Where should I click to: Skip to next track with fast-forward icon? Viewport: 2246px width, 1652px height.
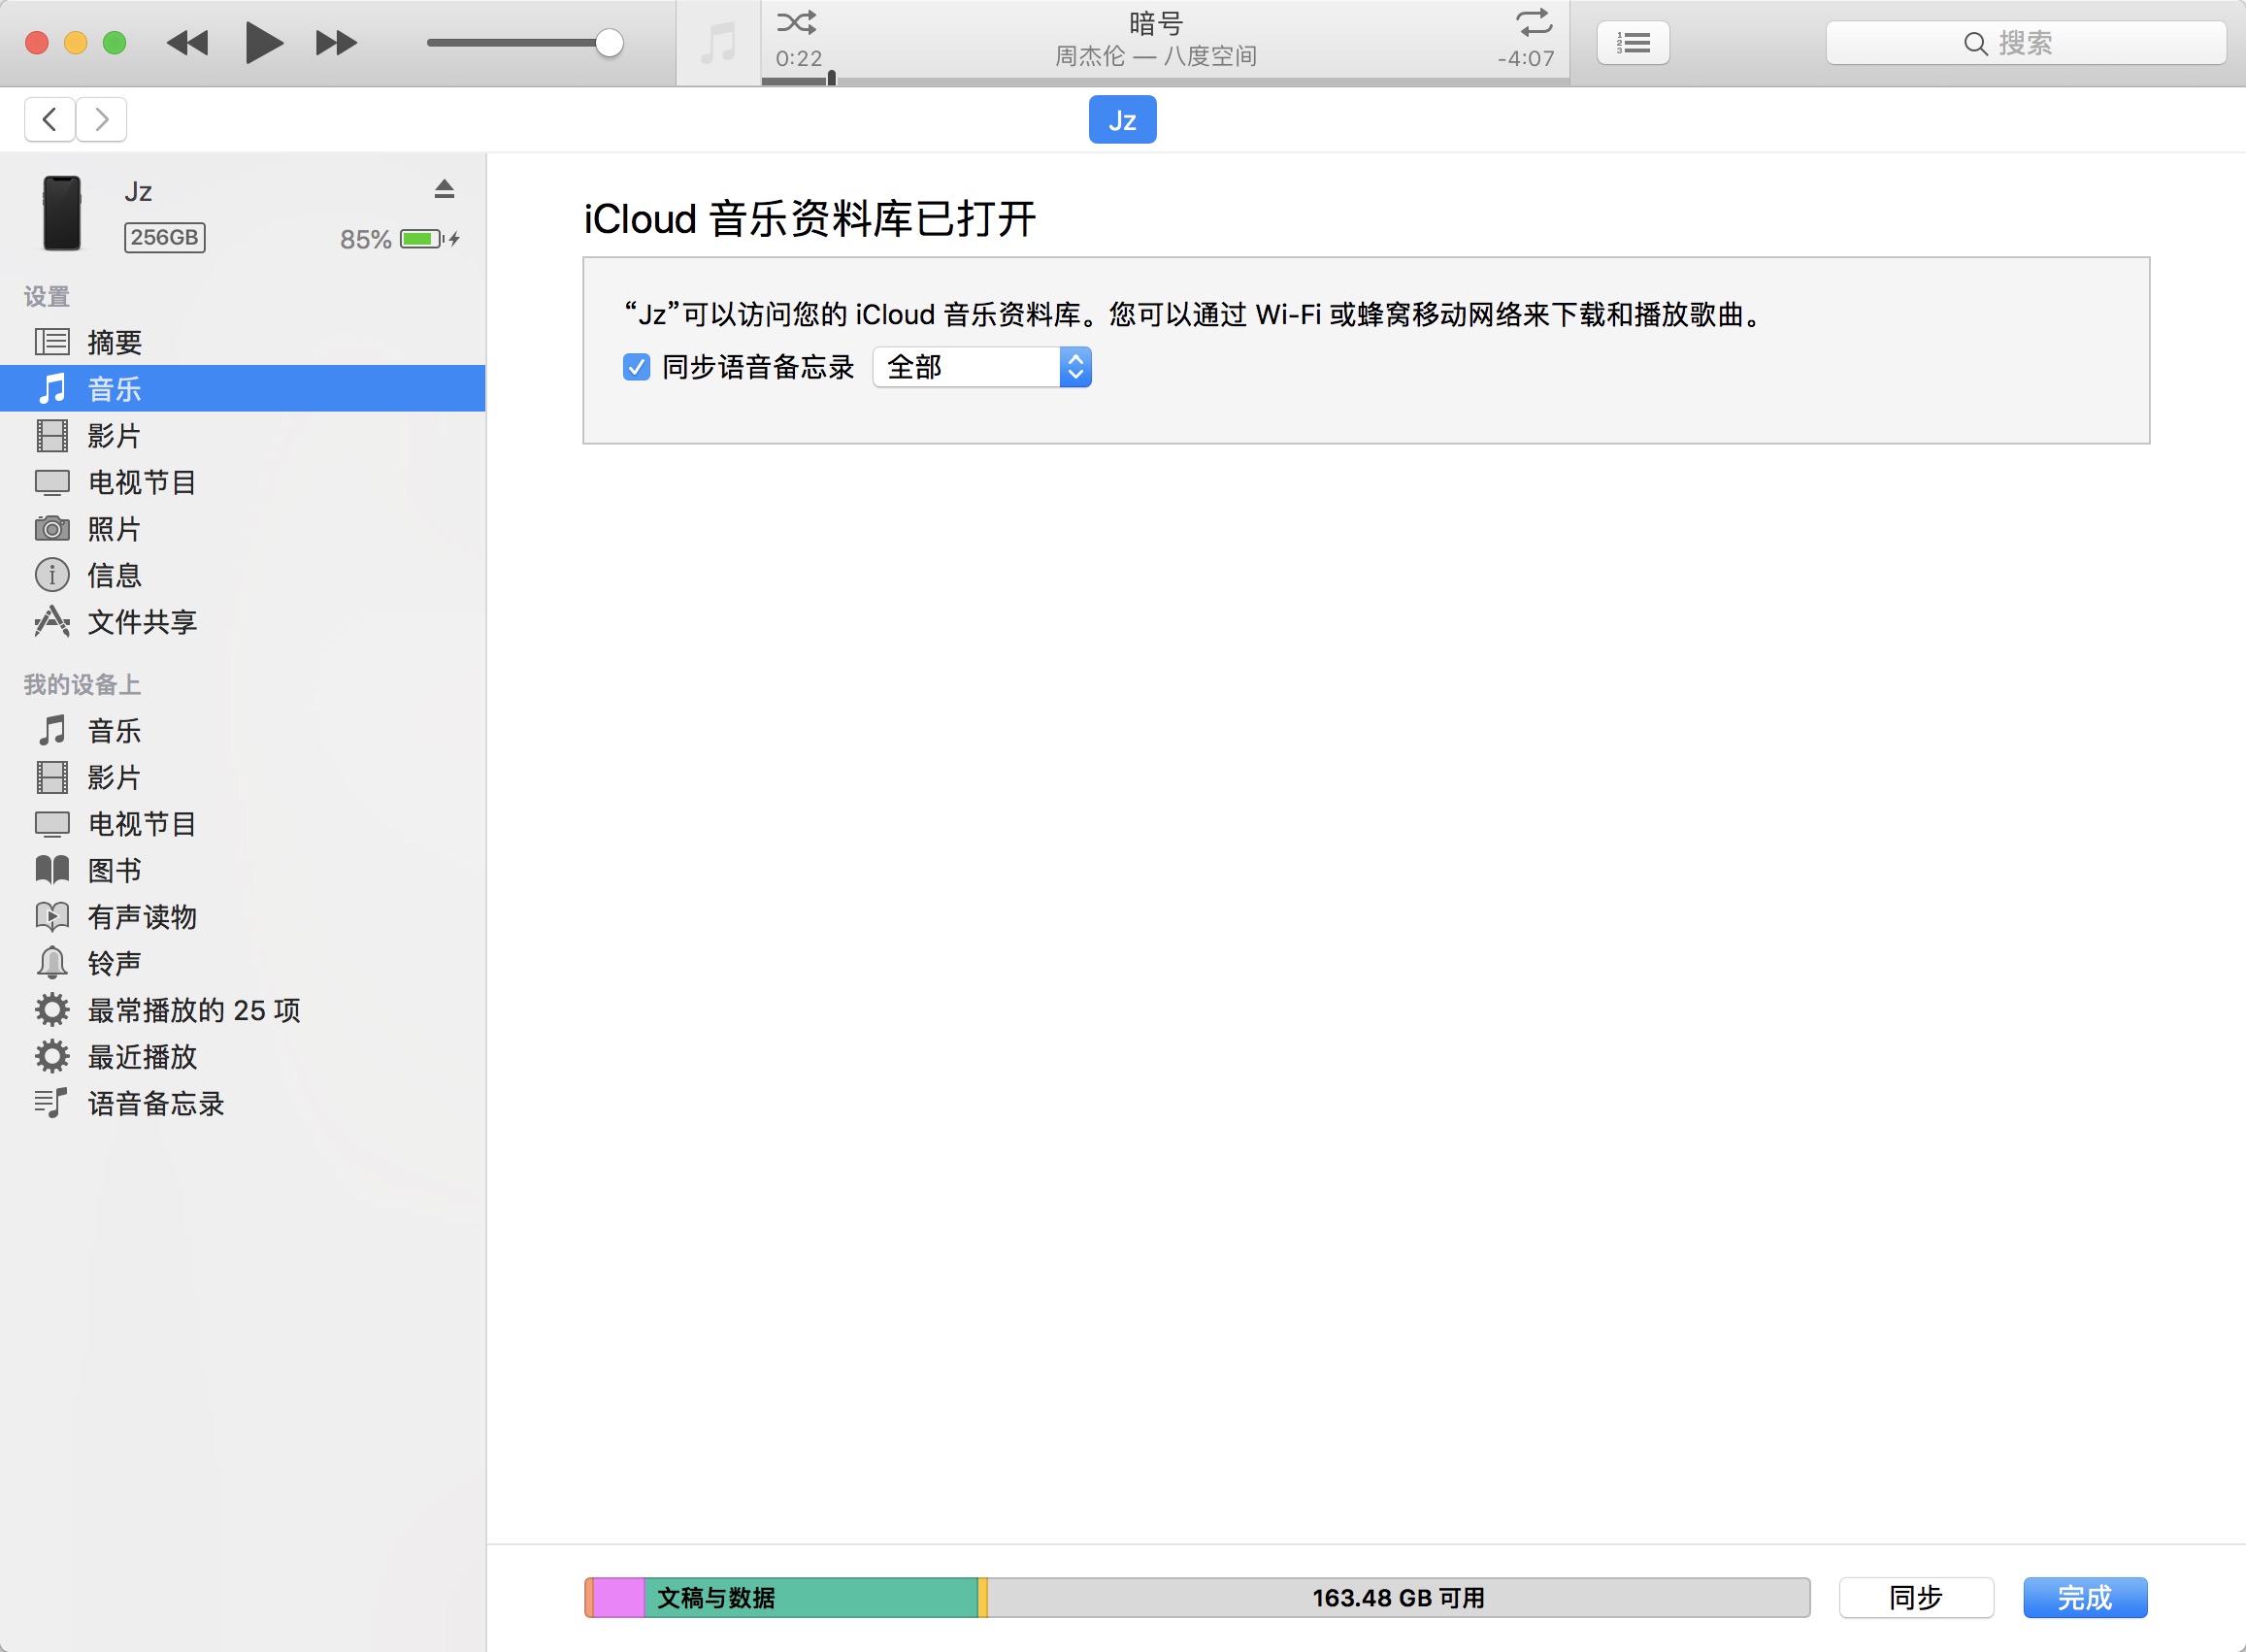coord(336,43)
